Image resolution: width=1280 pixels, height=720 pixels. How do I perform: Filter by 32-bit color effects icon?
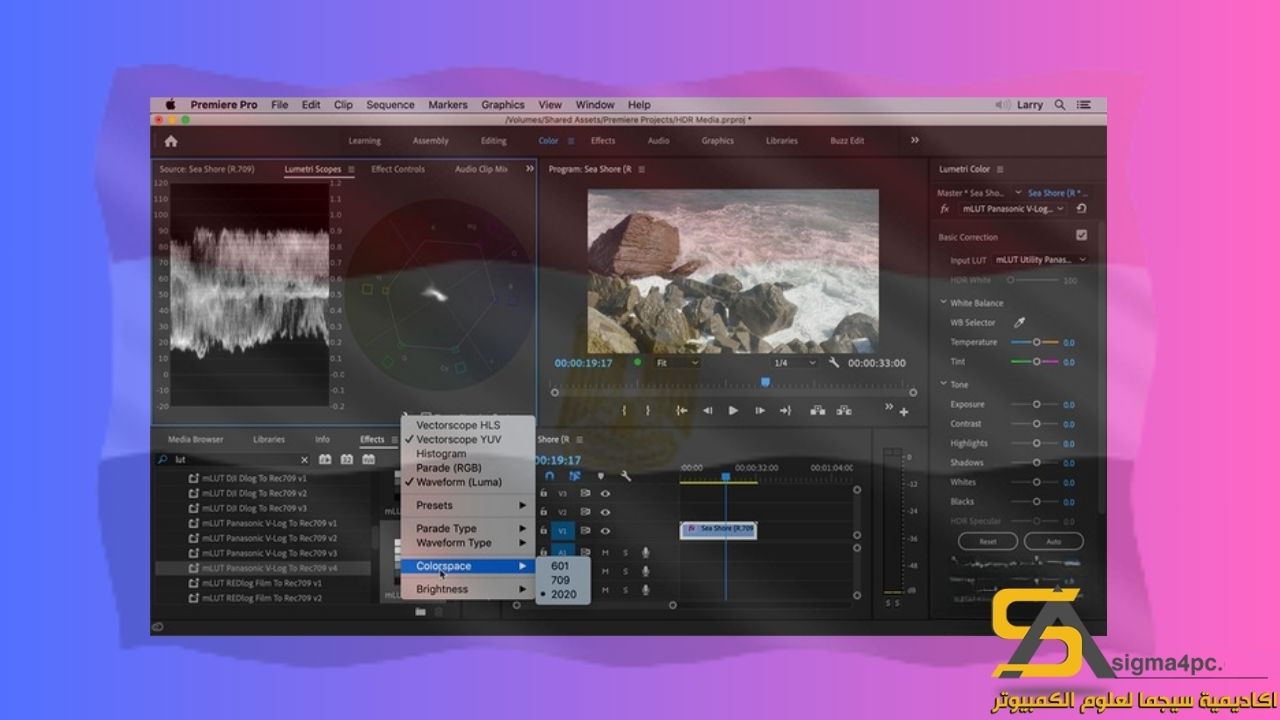tap(347, 460)
